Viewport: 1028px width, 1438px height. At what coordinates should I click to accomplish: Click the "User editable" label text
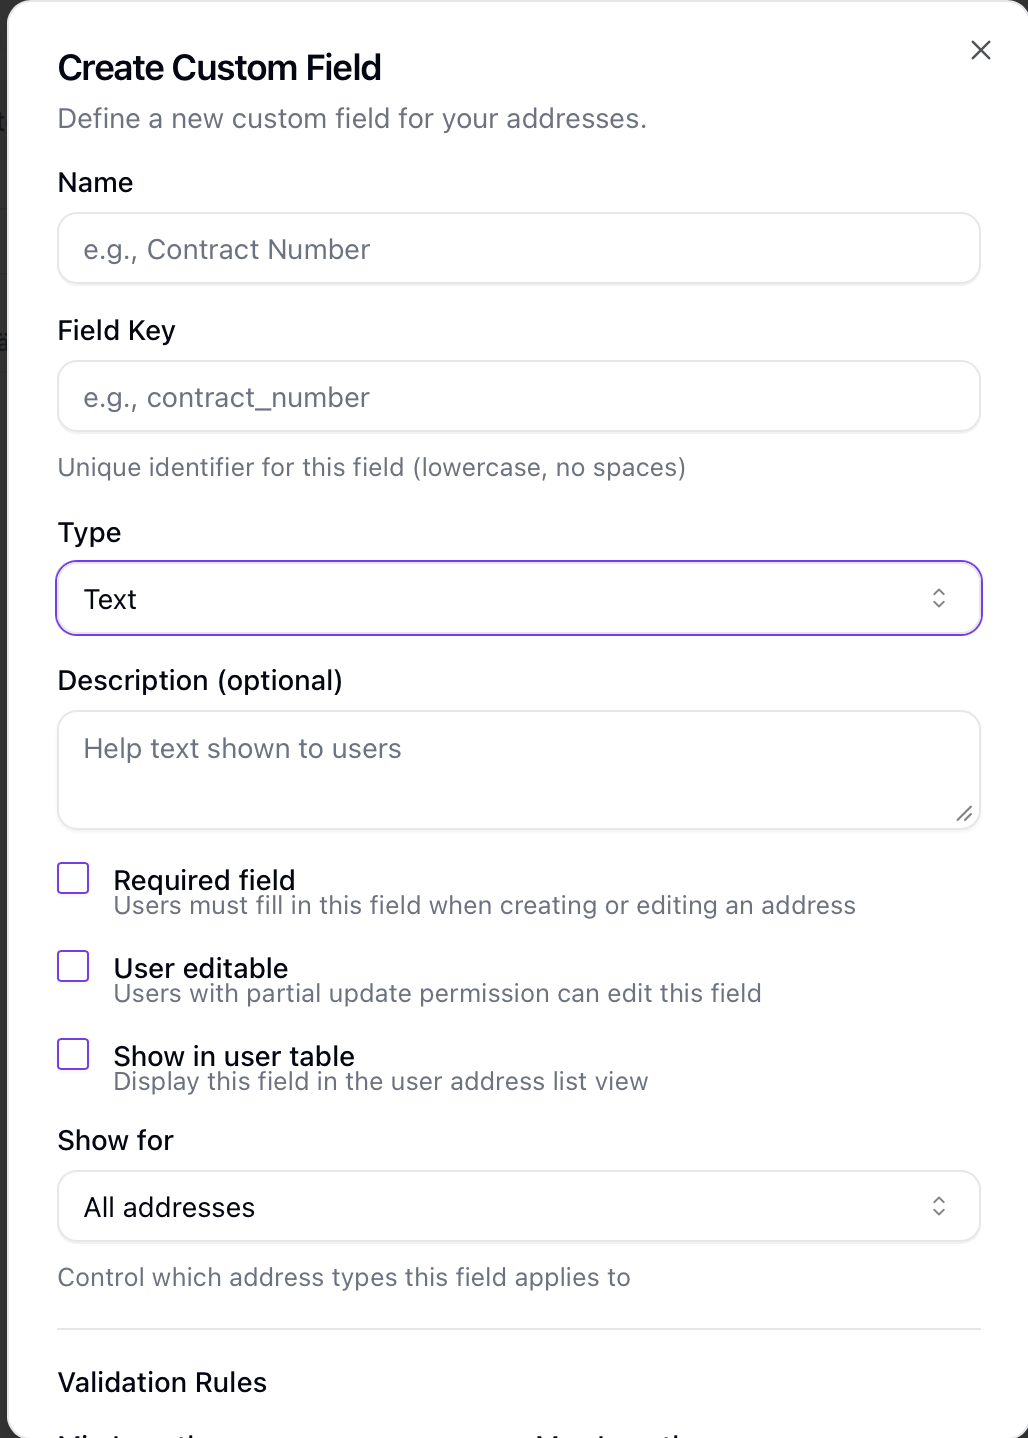(201, 968)
